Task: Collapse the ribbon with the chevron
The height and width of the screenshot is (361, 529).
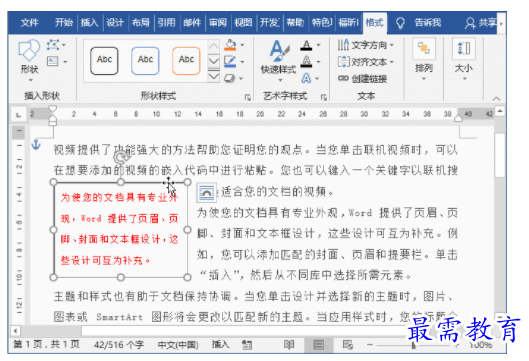Action: pos(496,99)
